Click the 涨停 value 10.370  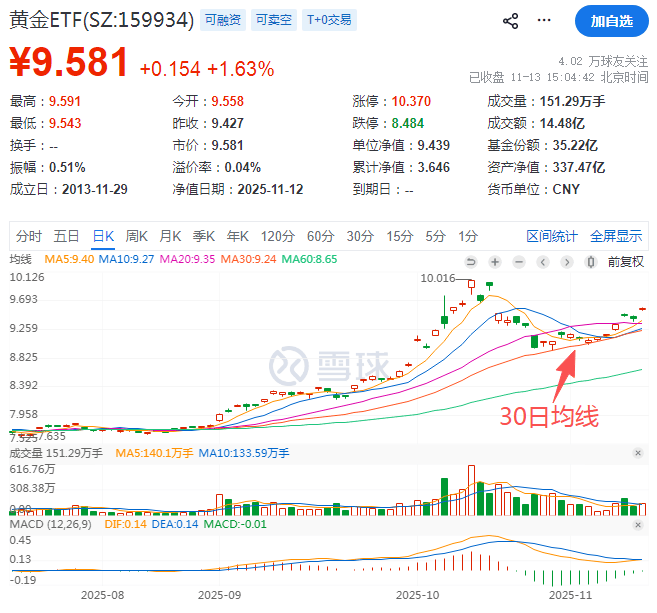click(x=411, y=101)
